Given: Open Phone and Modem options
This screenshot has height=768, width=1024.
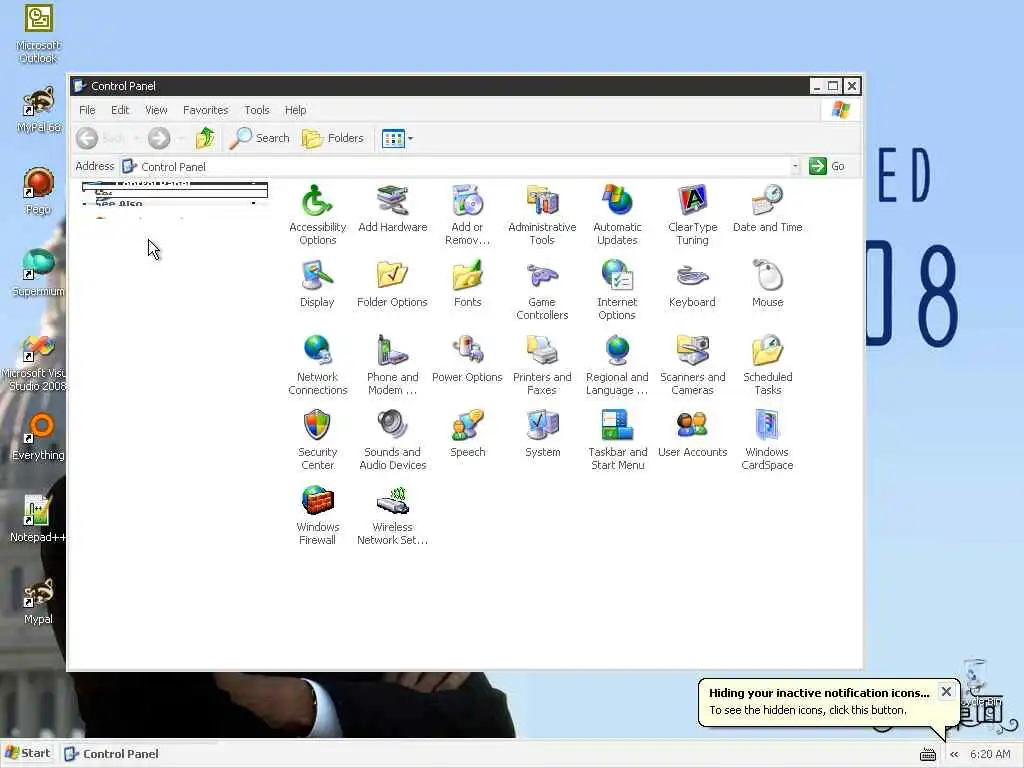Looking at the screenshot, I should click(x=392, y=364).
